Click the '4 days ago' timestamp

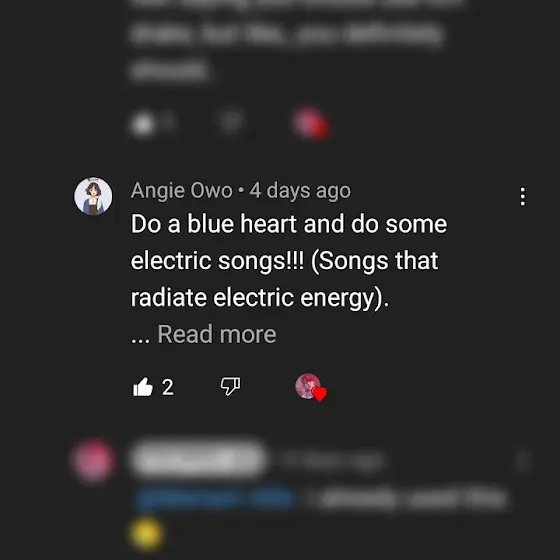[x=300, y=191]
